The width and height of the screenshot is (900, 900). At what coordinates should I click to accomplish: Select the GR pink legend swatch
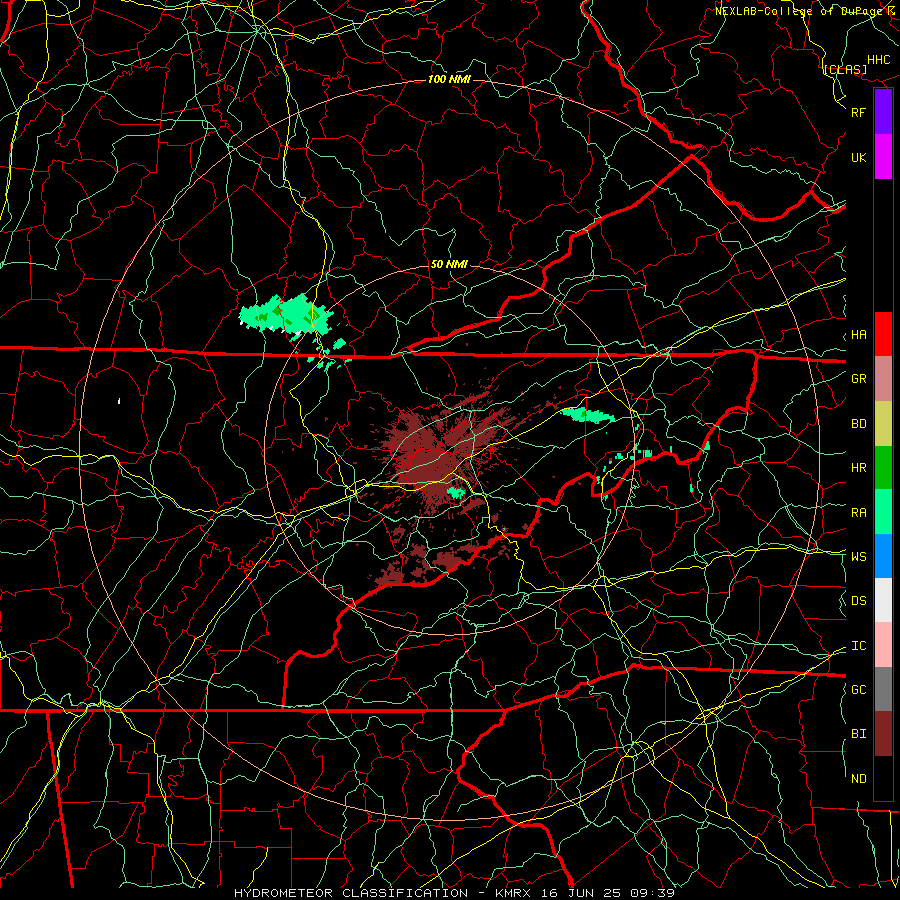883,379
